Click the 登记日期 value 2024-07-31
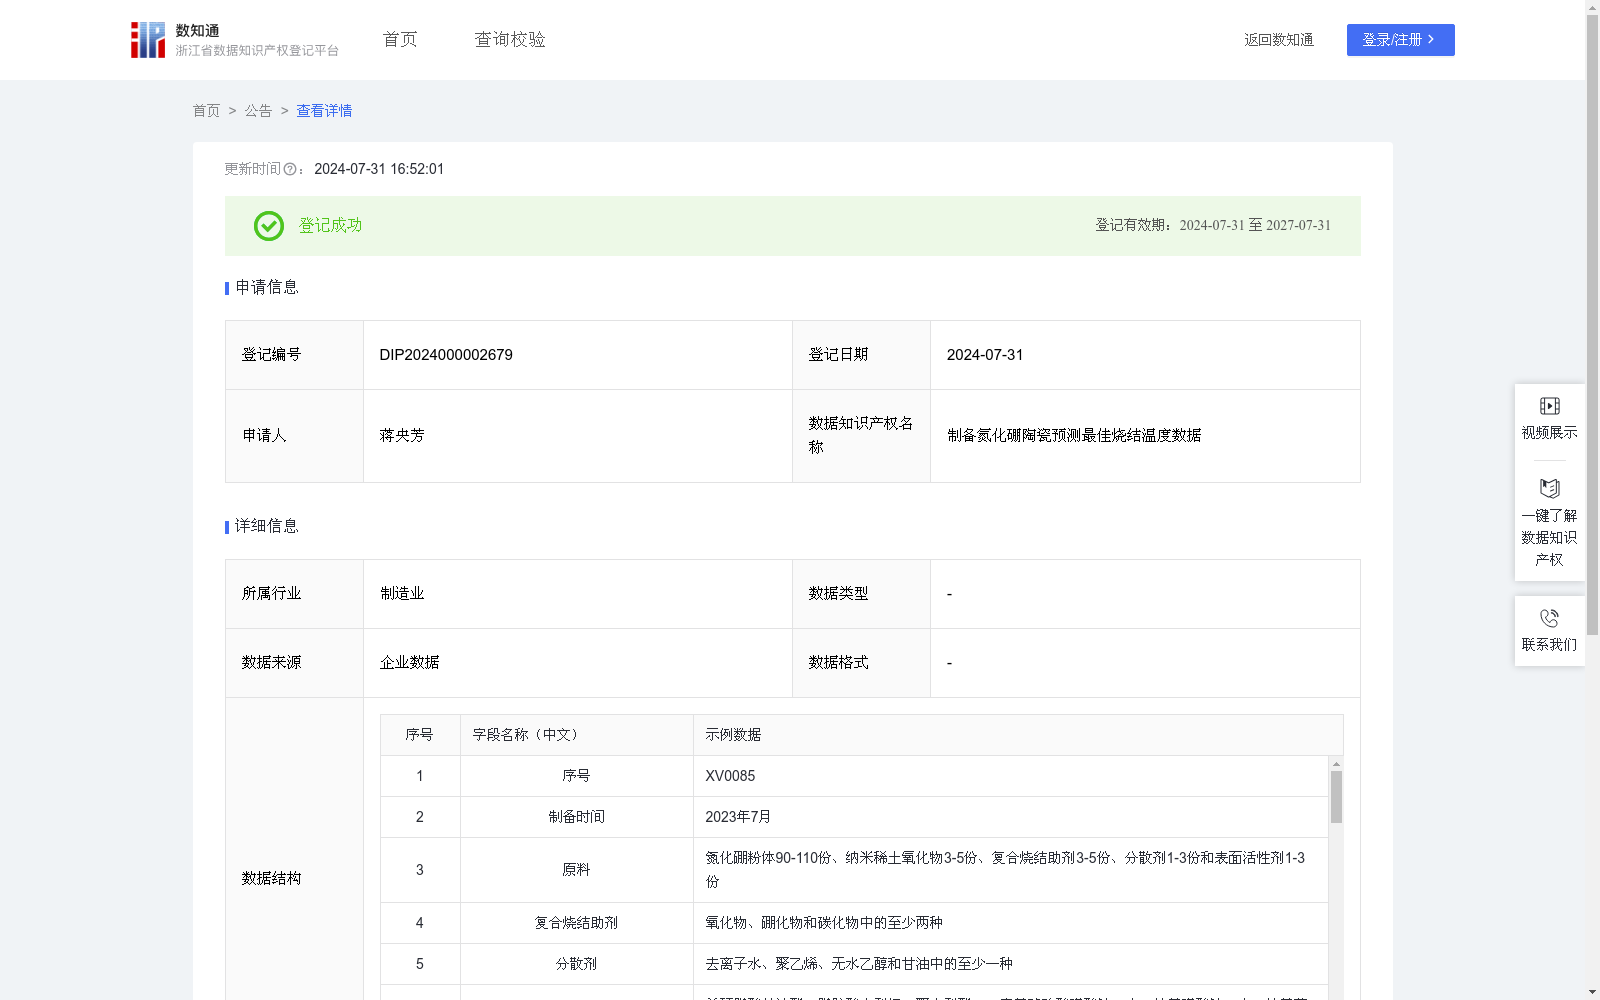Screen dimensions: 1600x1000 point(985,355)
